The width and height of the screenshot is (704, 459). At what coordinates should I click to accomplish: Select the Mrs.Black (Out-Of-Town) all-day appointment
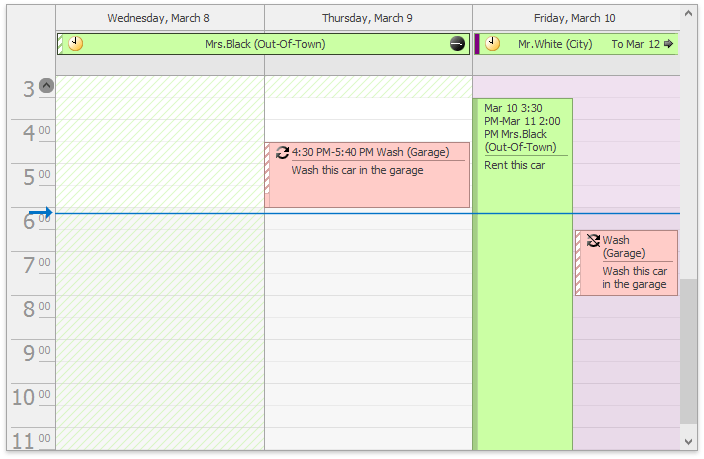pos(264,44)
